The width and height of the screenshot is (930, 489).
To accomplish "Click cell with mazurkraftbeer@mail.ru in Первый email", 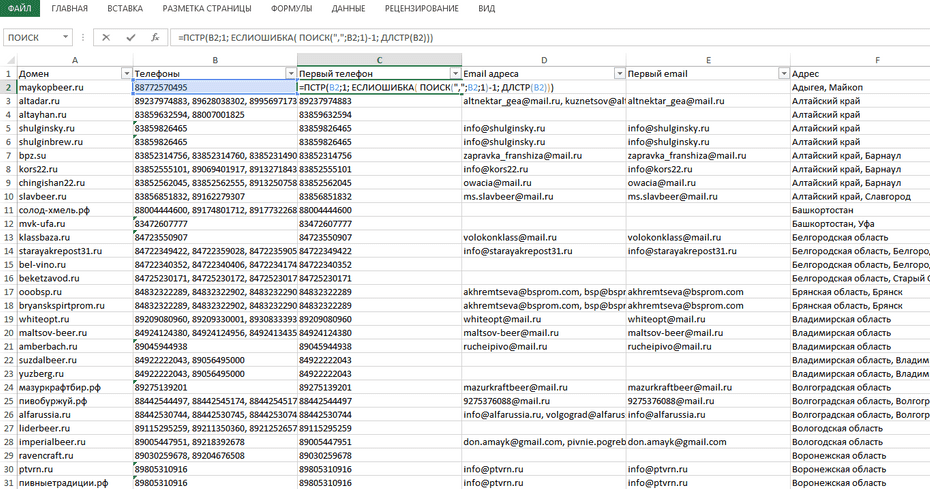I will (x=708, y=388).
